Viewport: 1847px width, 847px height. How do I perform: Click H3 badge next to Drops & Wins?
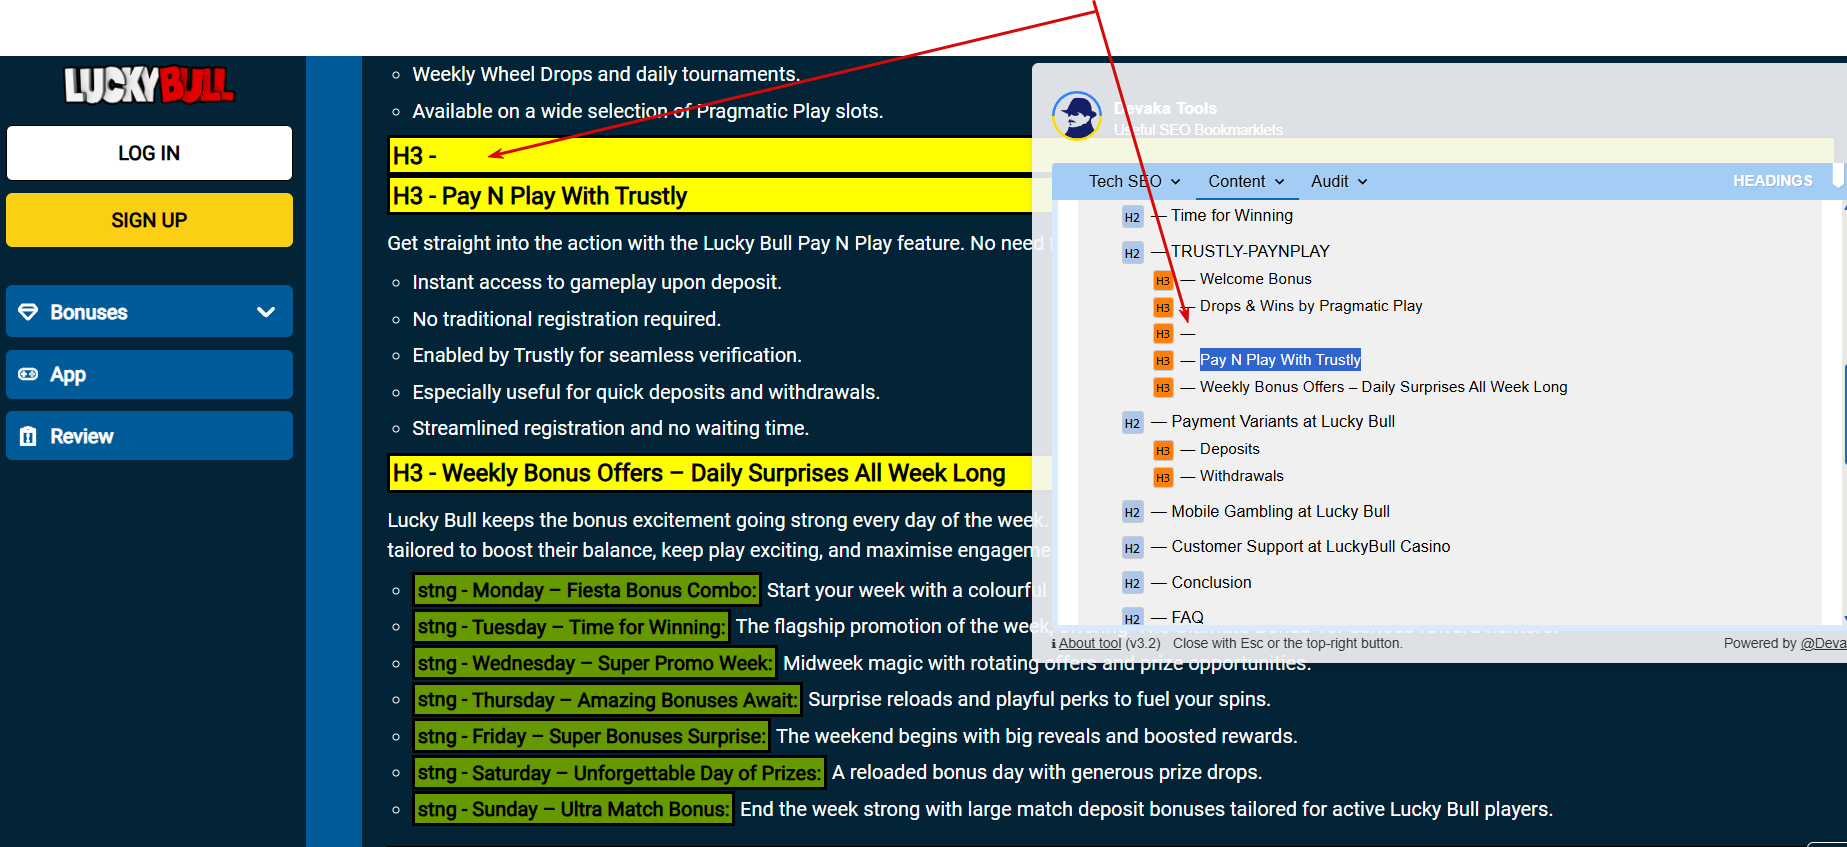[1163, 308]
